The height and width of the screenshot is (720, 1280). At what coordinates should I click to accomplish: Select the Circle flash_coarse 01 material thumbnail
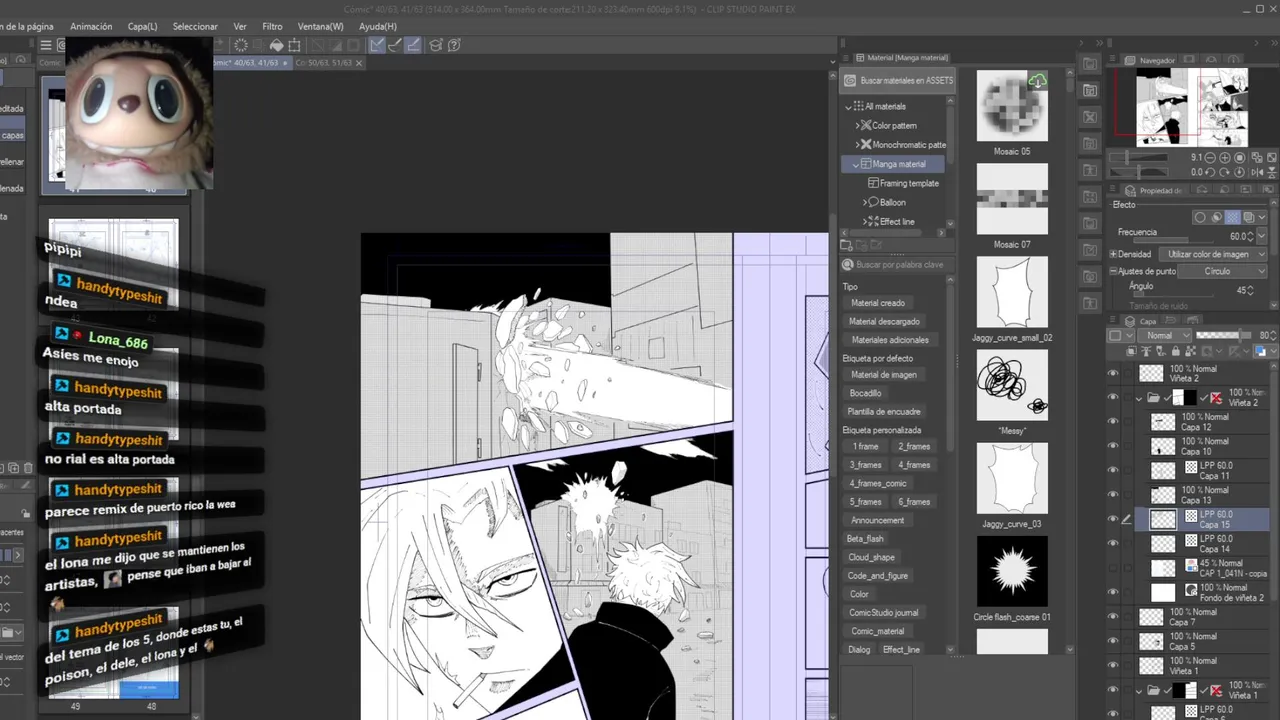coord(1012,572)
